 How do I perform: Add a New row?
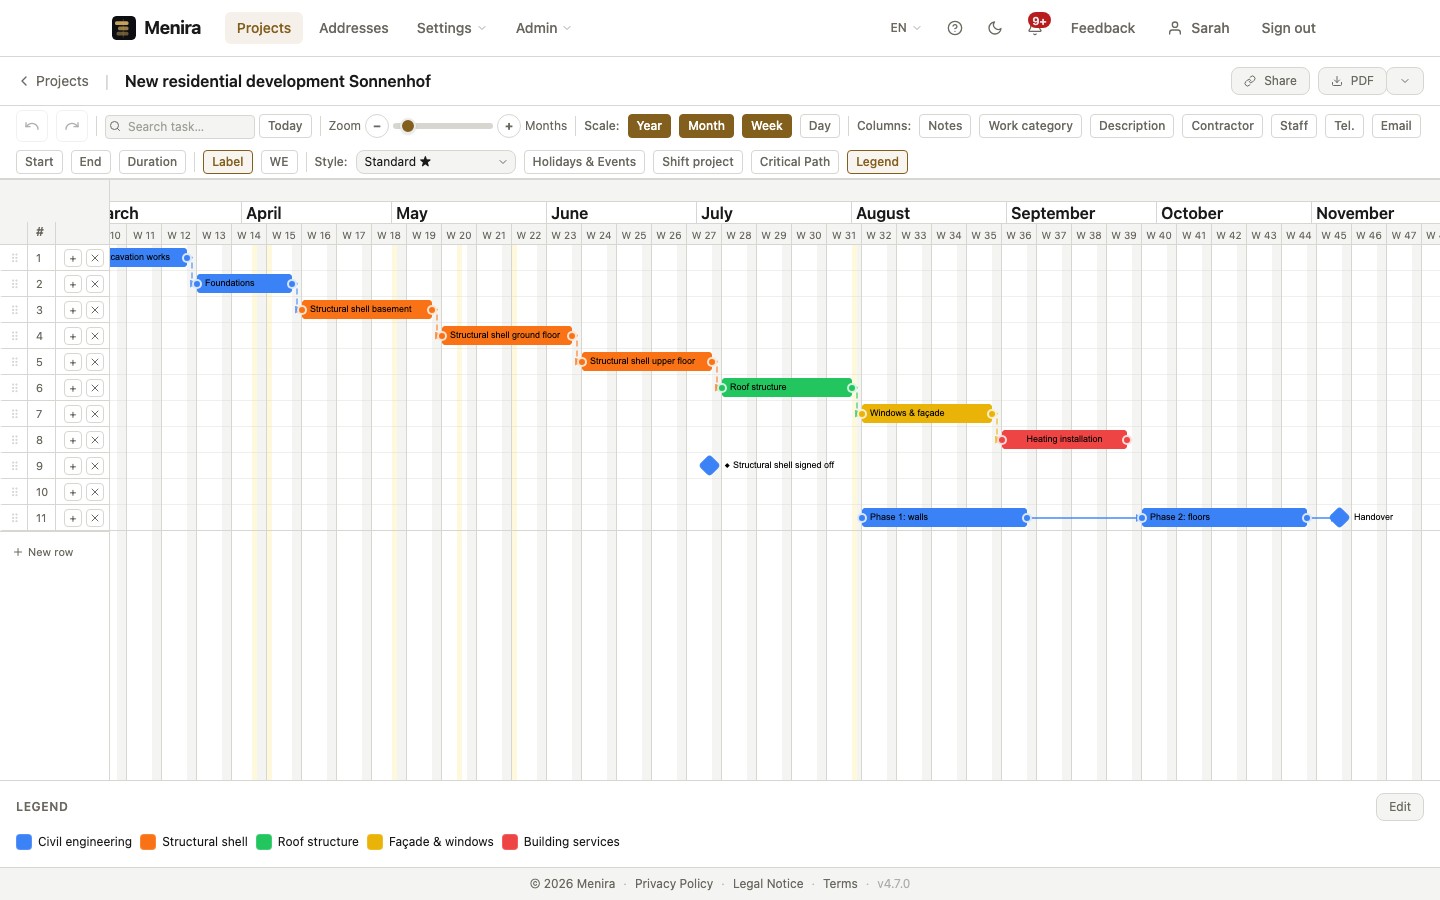pyautogui.click(x=43, y=552)
